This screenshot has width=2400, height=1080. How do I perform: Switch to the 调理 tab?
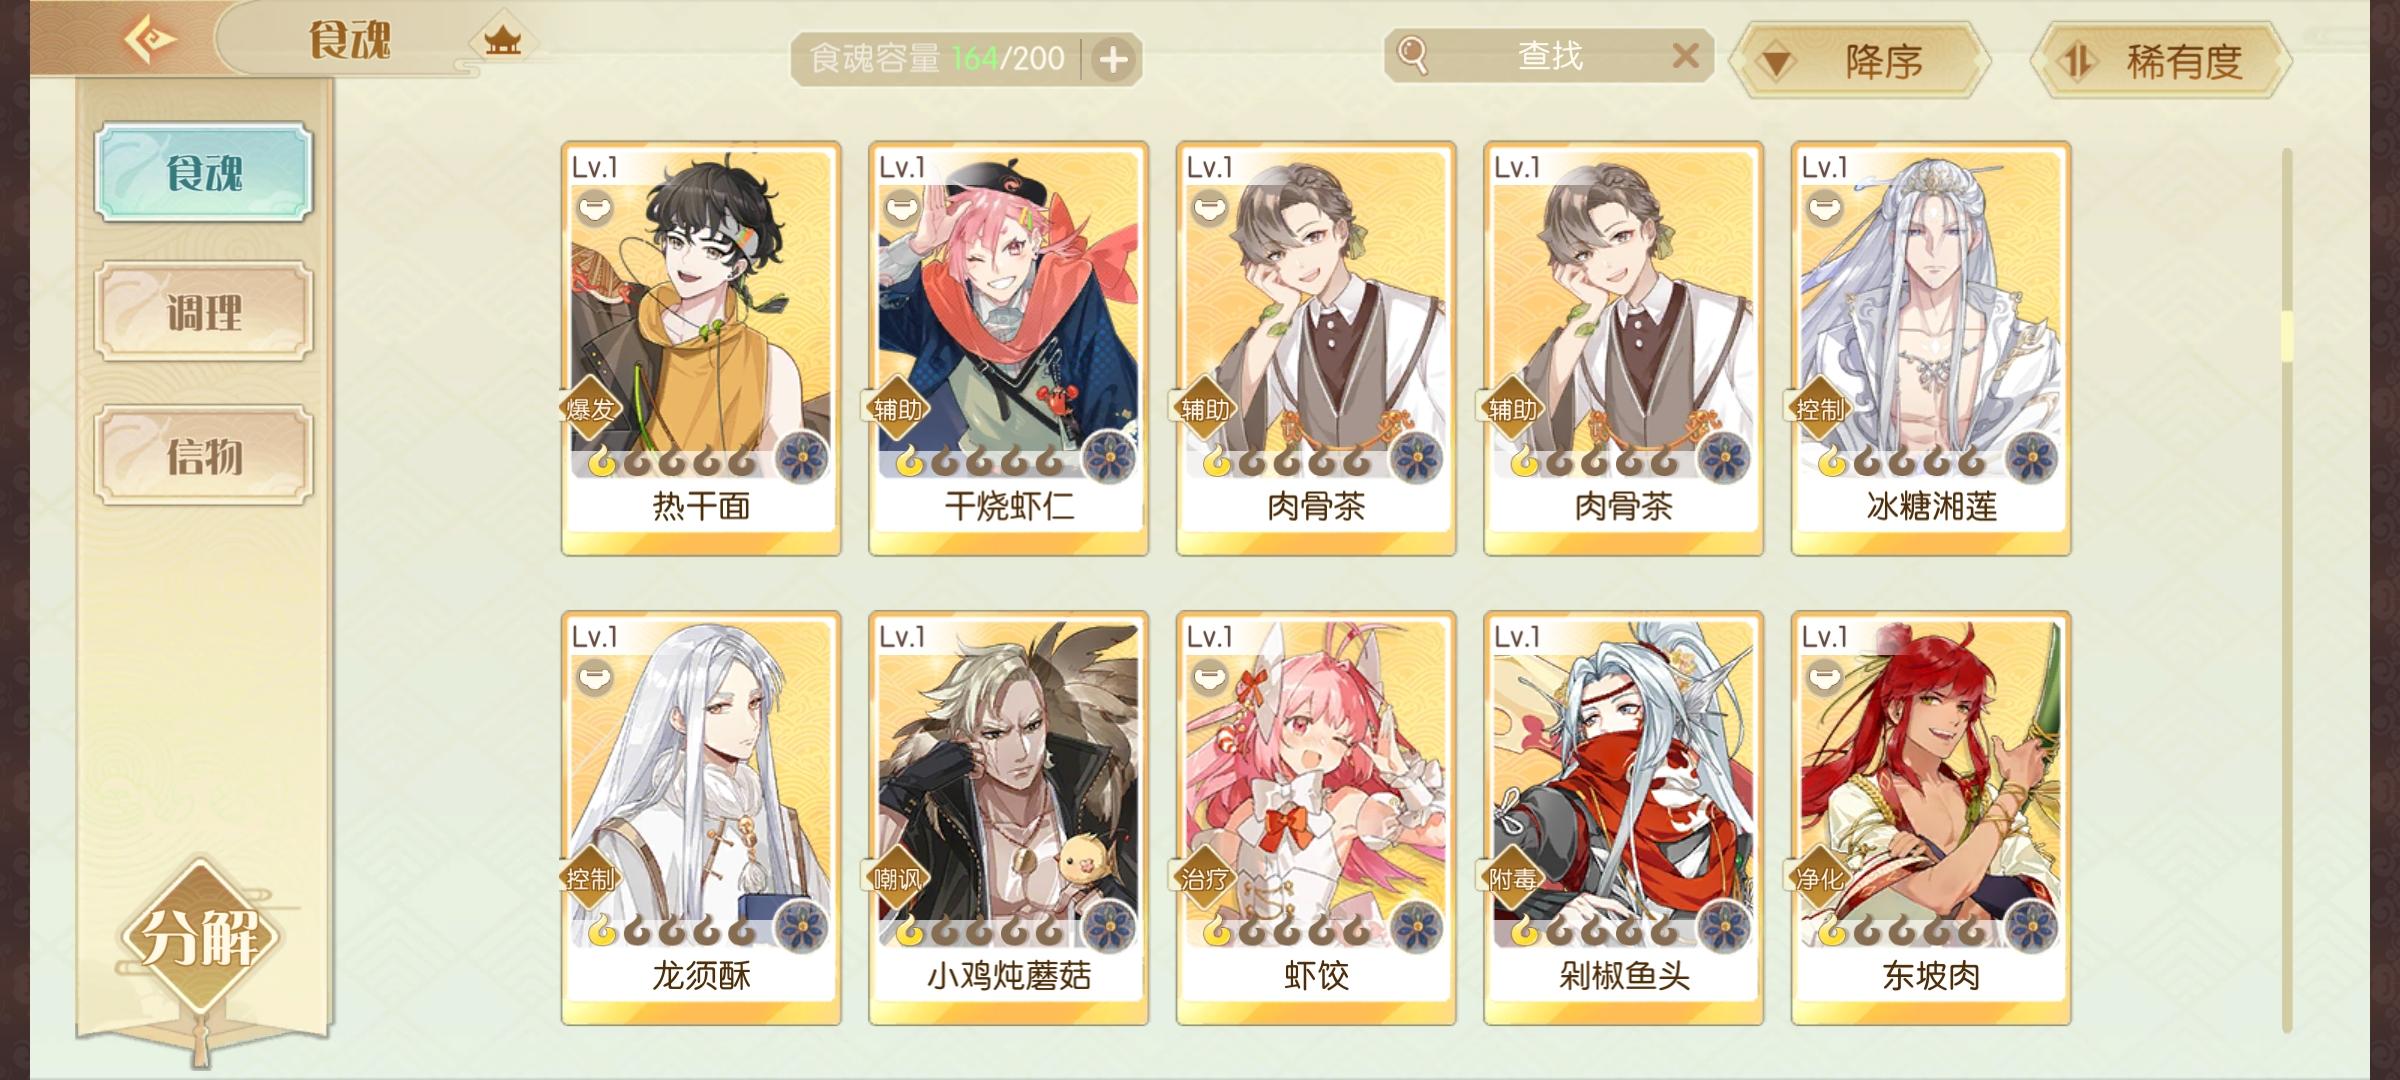pyautogui.click(x=204, y=312)
